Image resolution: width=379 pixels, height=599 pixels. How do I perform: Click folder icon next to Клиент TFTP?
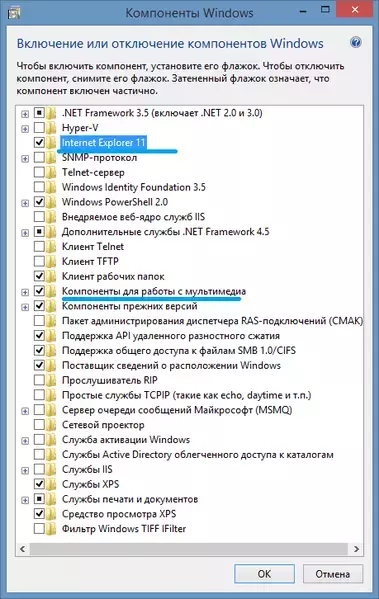51,261
